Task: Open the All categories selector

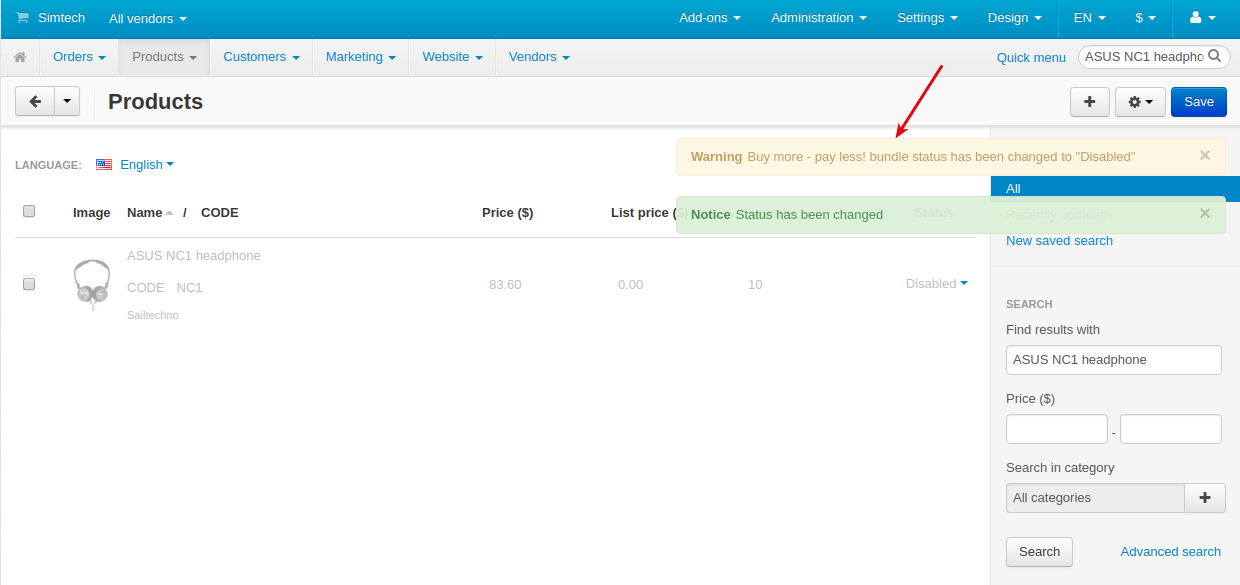Action: point(1095,498)
